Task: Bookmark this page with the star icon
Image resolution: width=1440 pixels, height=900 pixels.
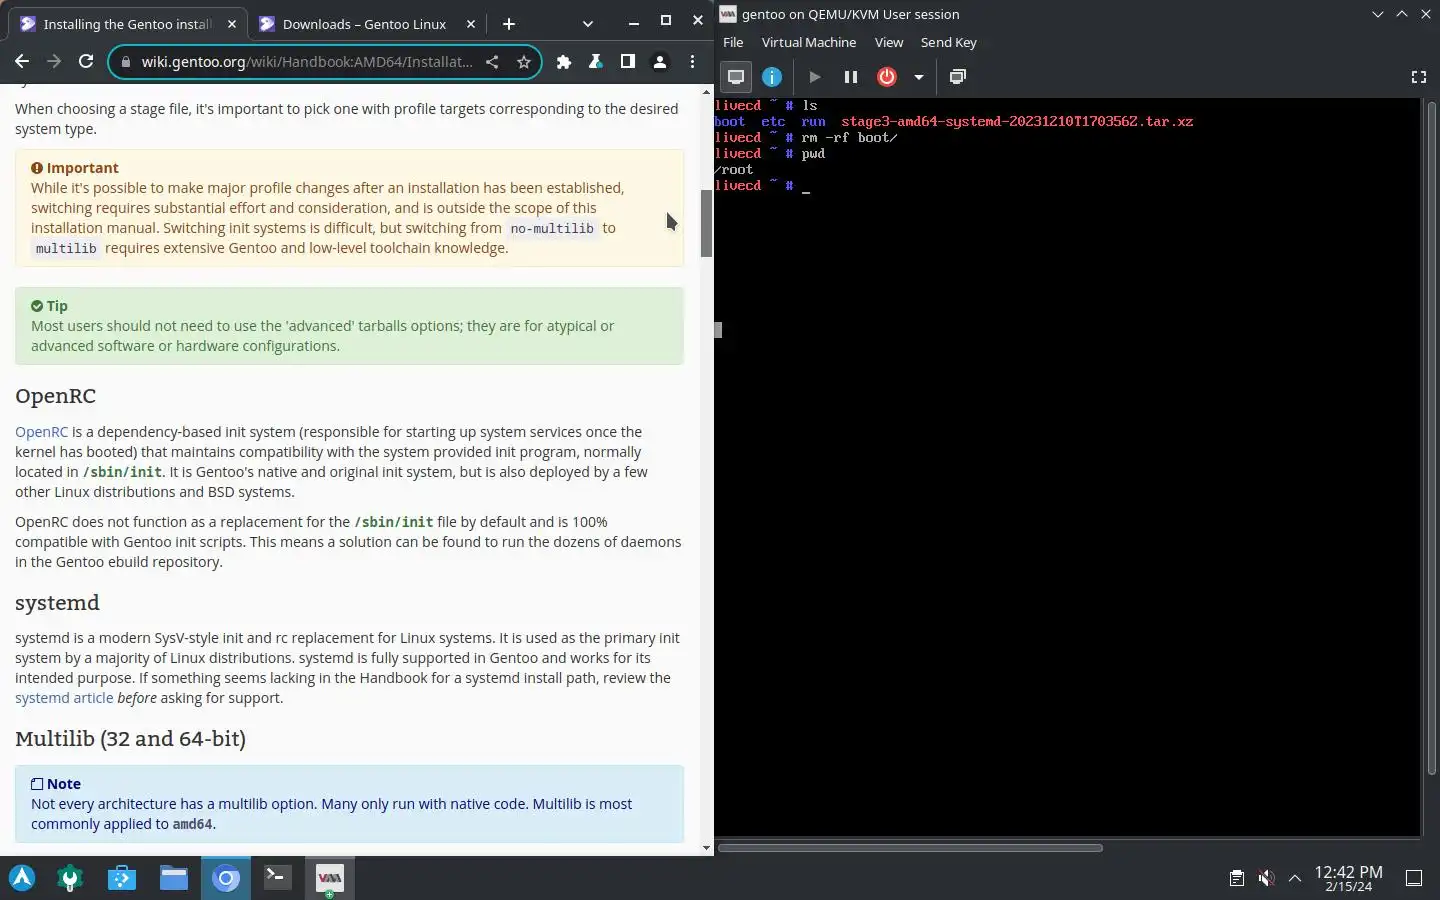Action: (x=523, y=62)
